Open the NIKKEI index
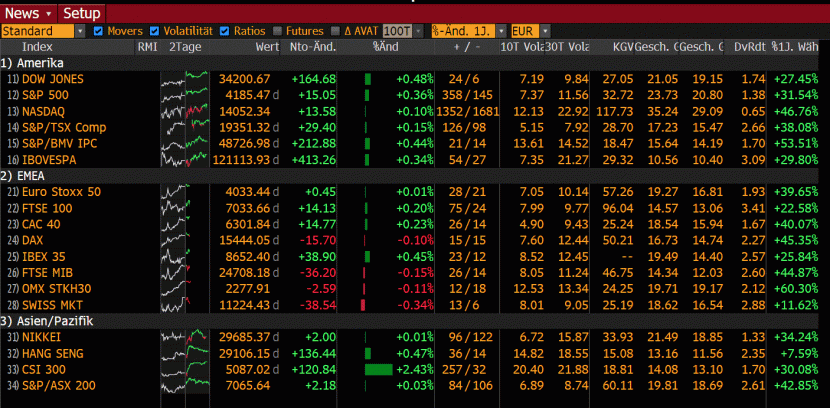This screenshot has height=408, width=830. point(40,337)
